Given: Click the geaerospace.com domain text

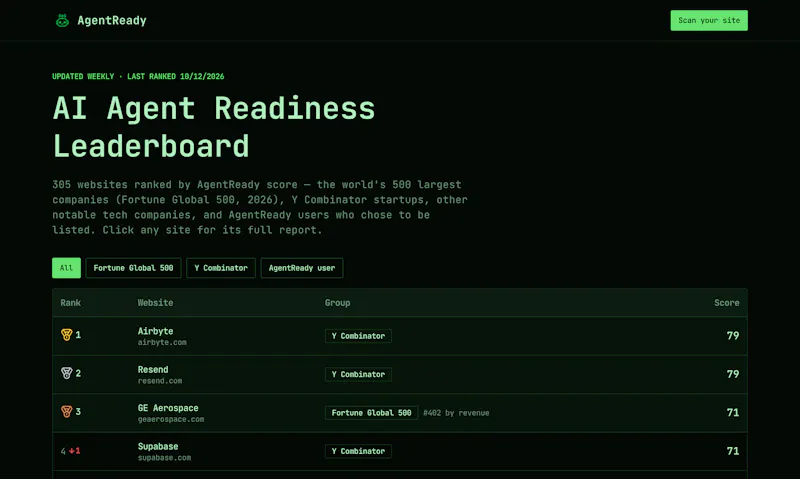Looking at the screenshot, I should pyautogui.click(x=170, y=419).
